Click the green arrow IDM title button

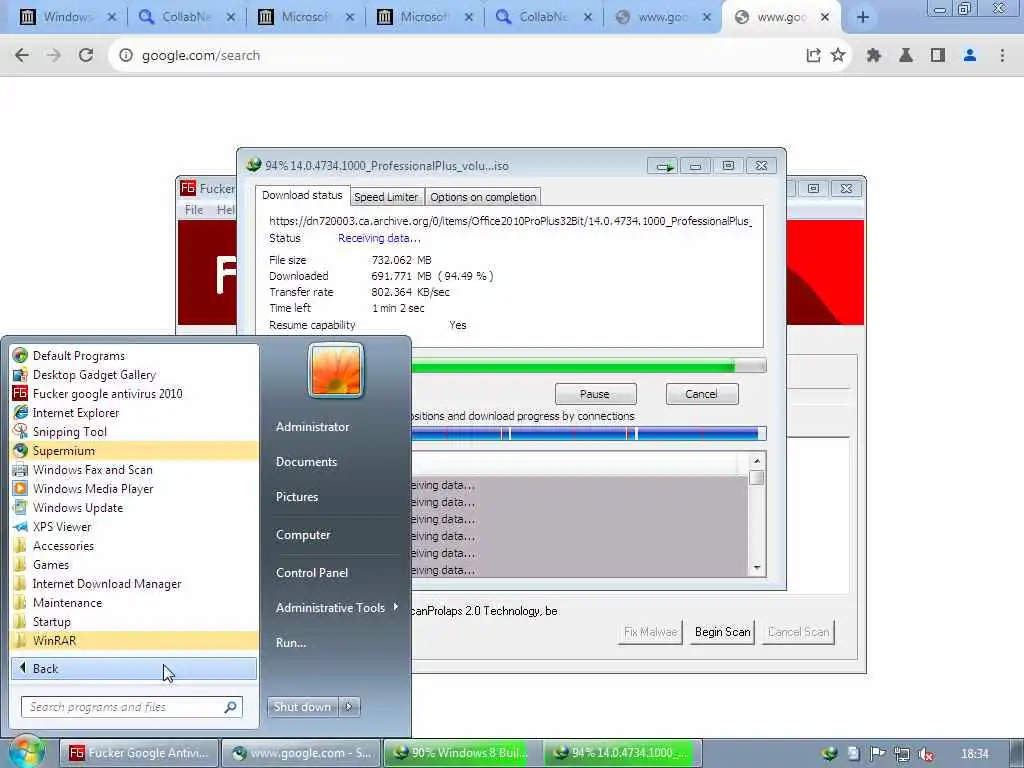pyautogui.click(x=664, y=166)
